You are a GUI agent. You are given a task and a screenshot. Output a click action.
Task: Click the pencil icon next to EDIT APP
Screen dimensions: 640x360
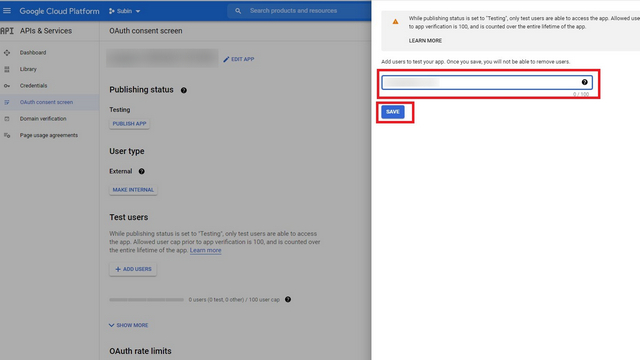click(226, 59)
